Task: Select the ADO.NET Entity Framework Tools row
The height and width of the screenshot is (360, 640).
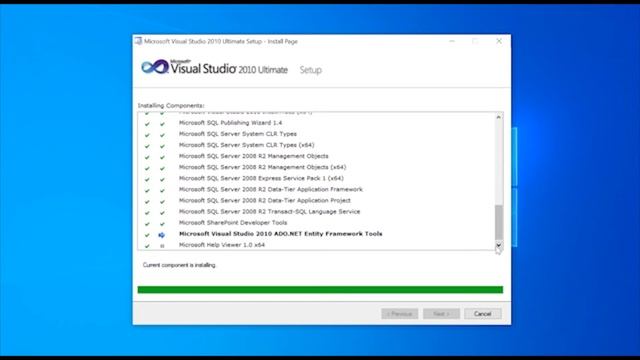Action: 280,233
